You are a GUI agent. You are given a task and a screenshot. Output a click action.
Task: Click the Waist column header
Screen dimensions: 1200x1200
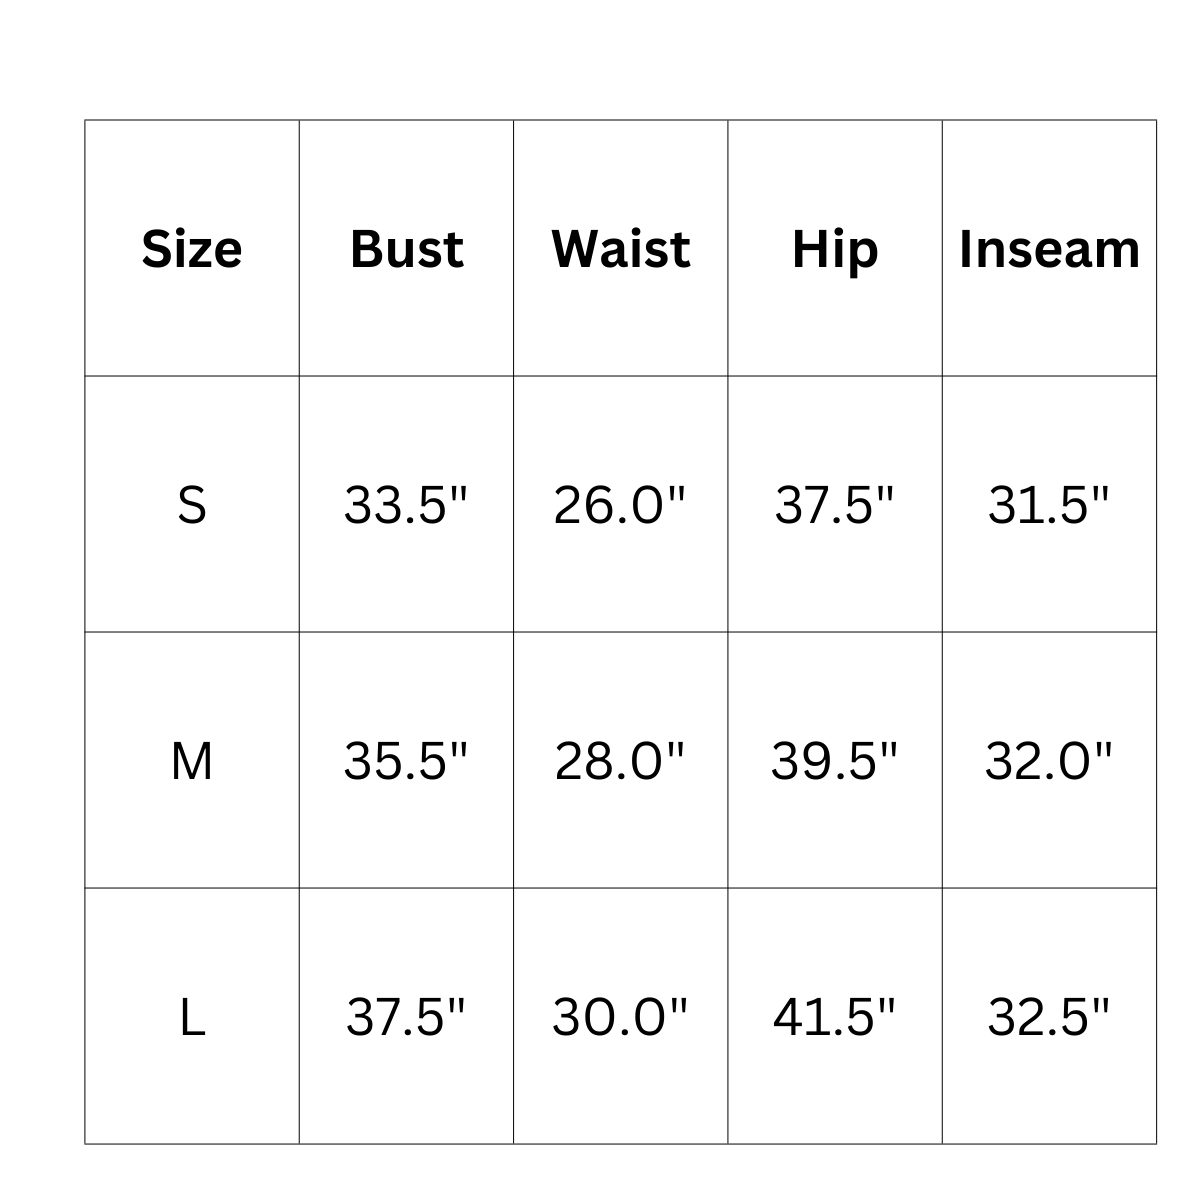(620, 249)
